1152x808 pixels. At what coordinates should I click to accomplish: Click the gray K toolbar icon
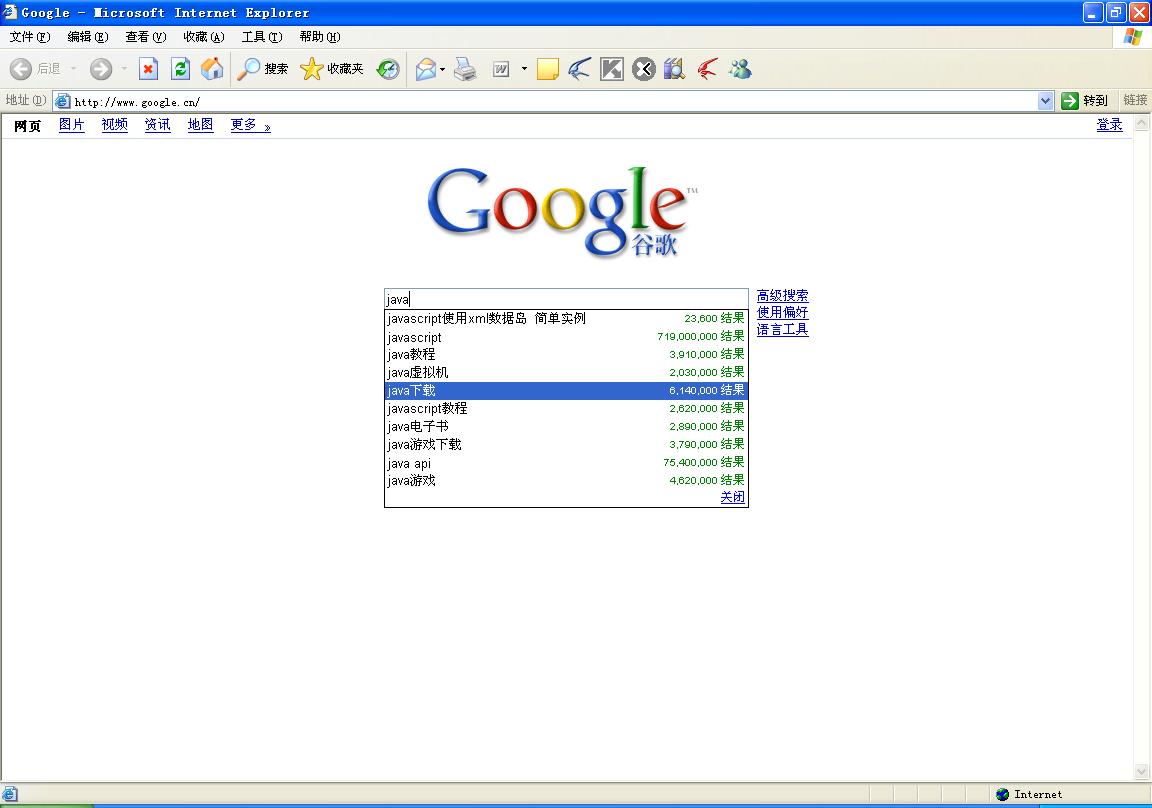click(611, 69)
